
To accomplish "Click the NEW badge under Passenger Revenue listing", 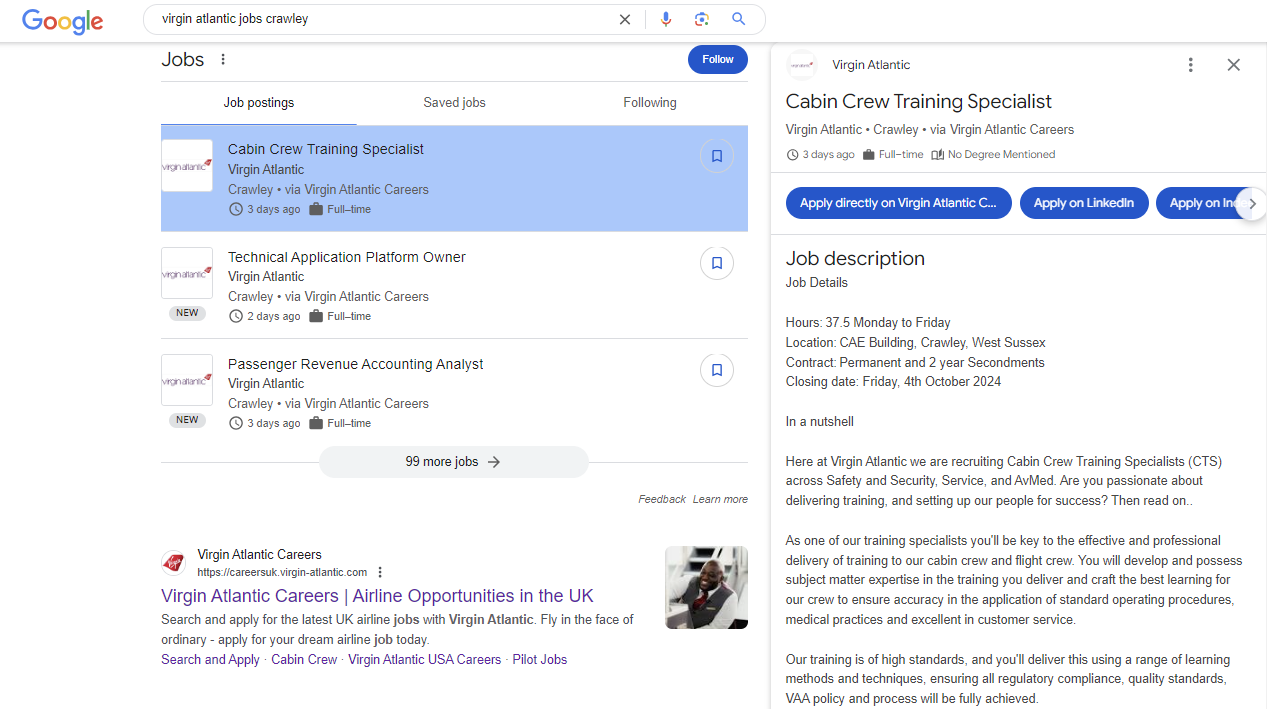I will tap(187, 420).
